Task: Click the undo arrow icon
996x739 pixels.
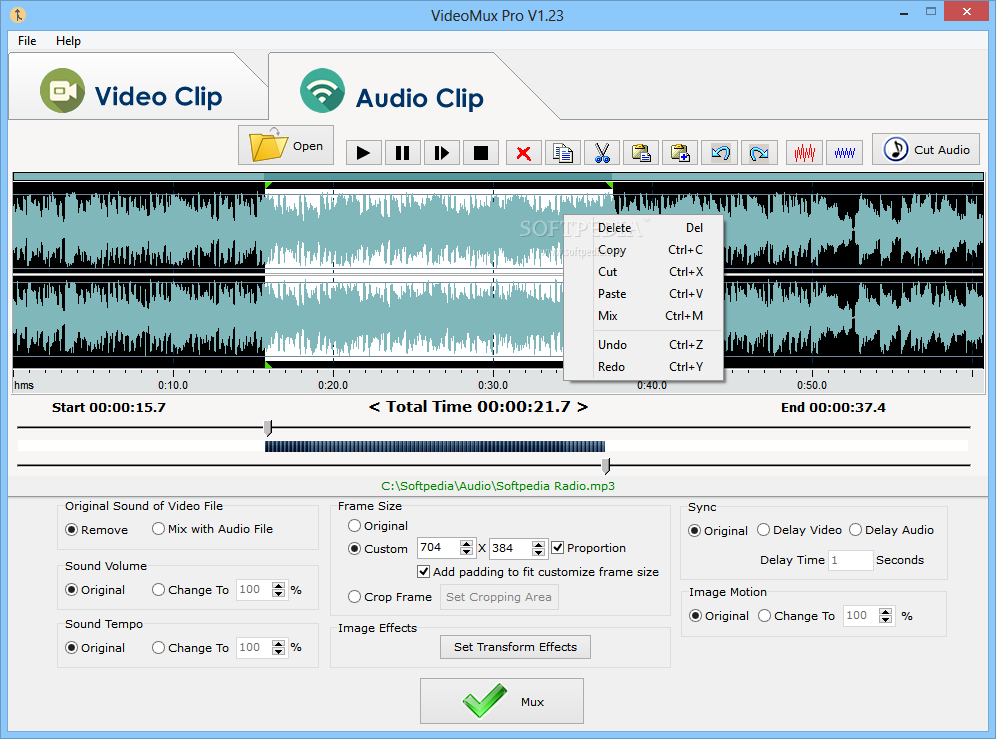Action: [x=720, y=153]
